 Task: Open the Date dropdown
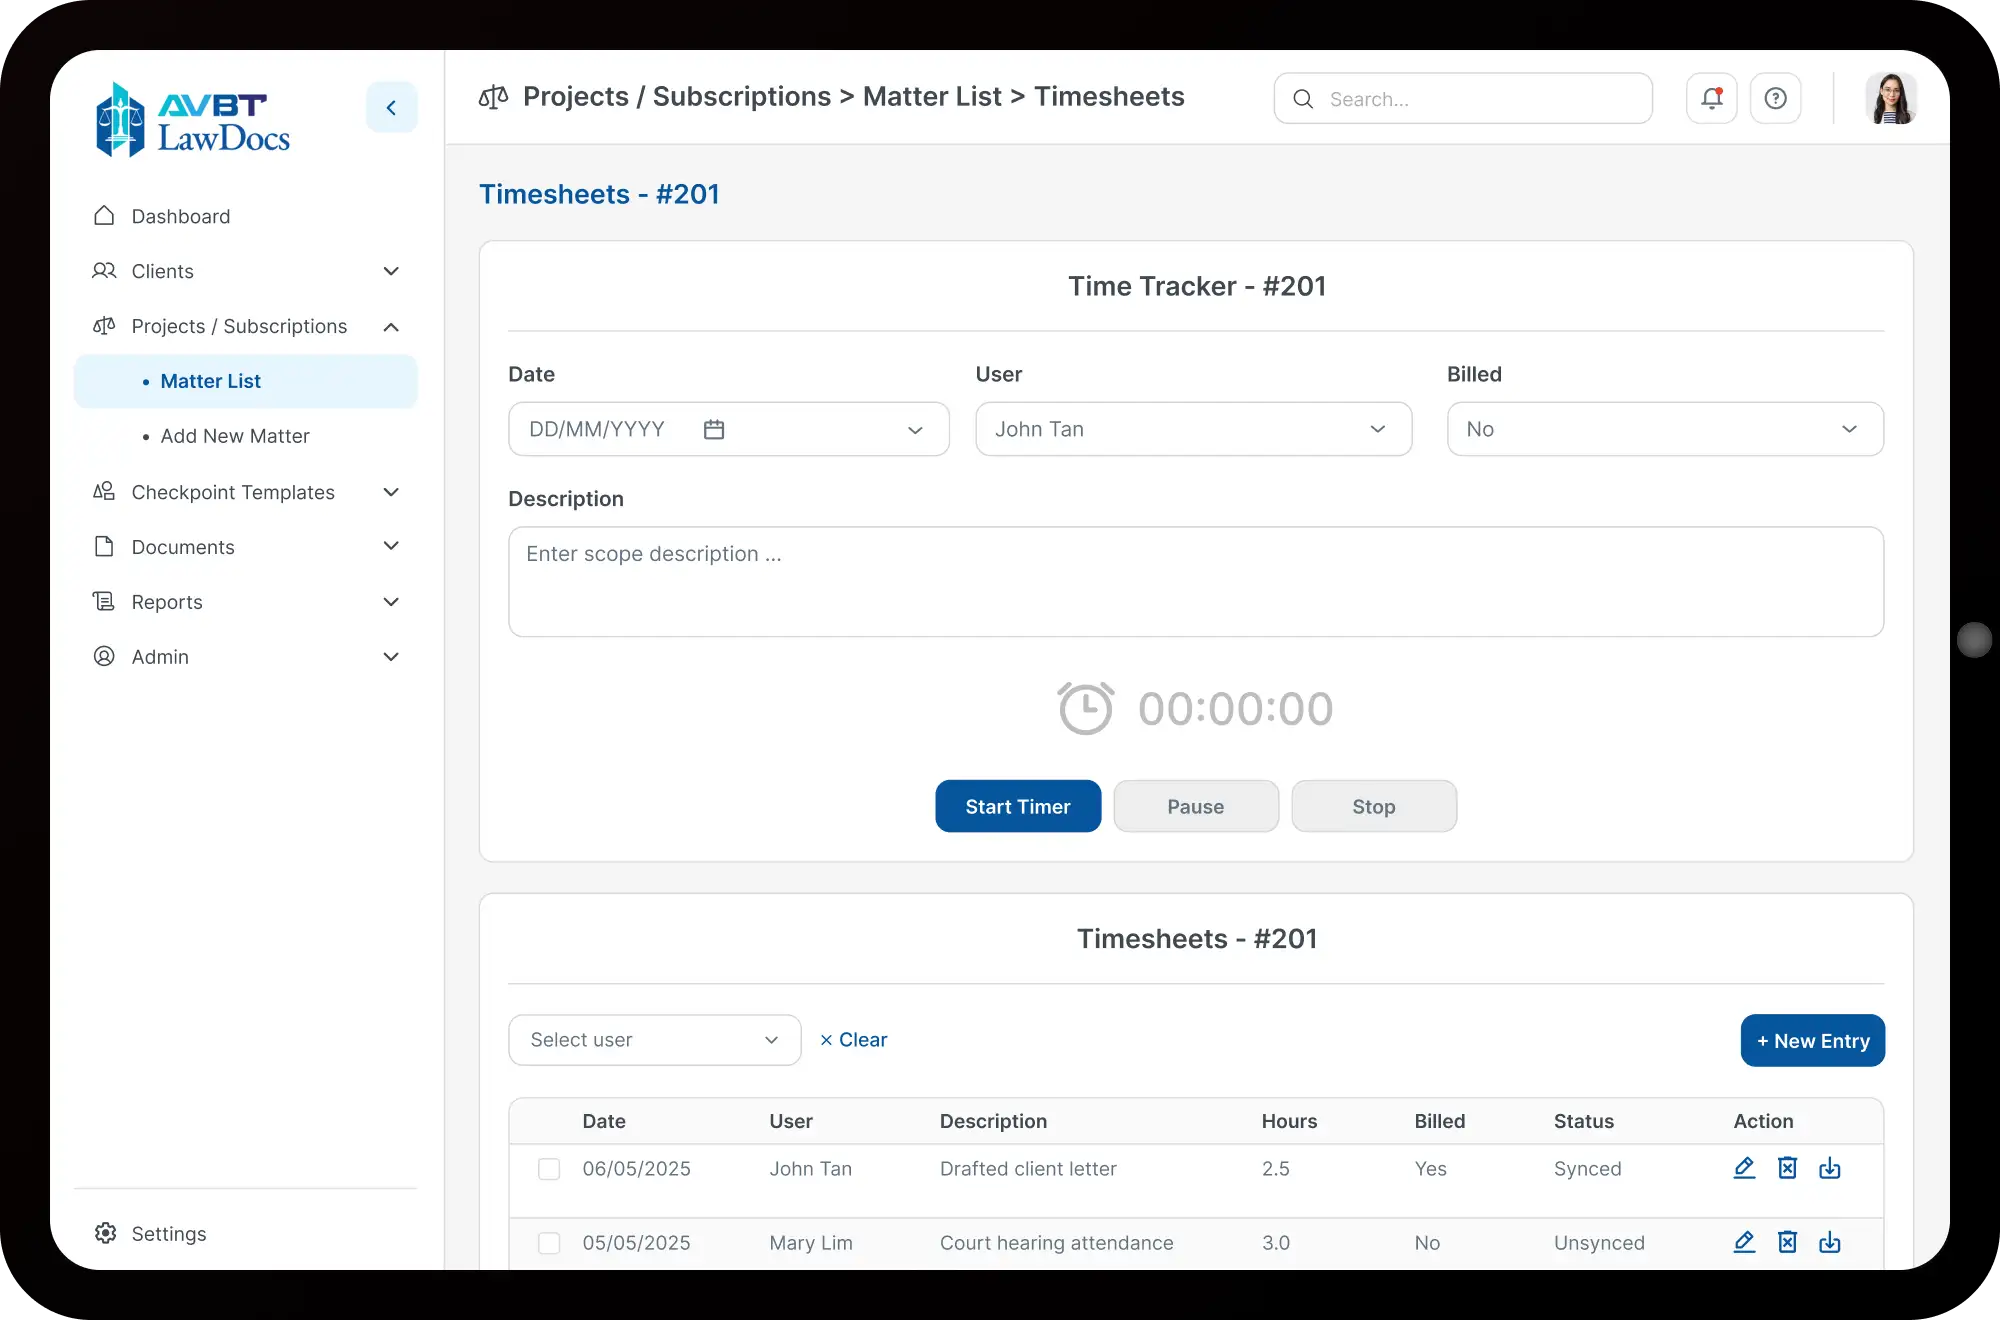[x=728, y=429]
